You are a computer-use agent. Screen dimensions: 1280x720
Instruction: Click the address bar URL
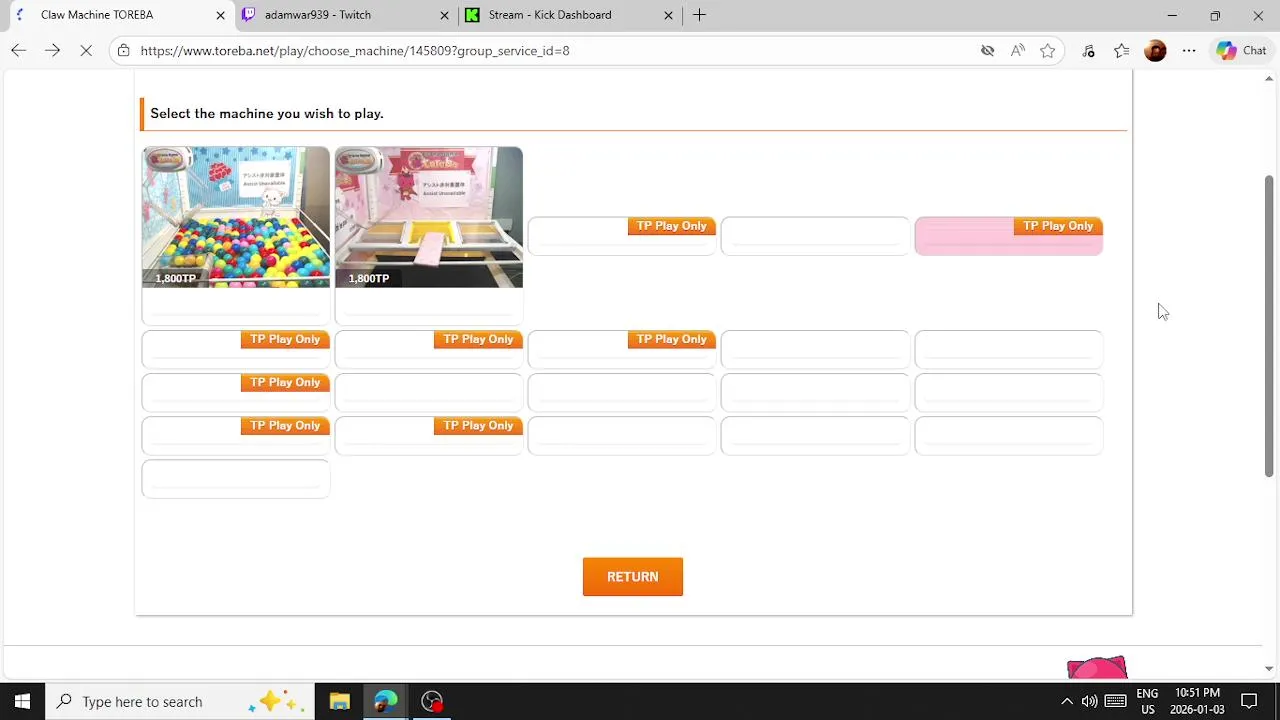point(355,50)
